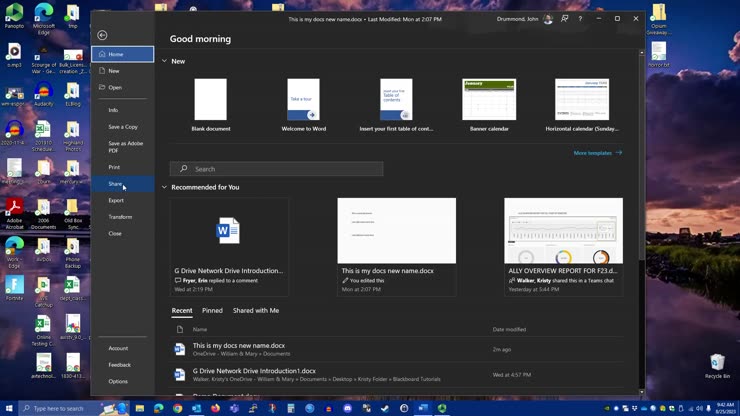Click the Word icon on the taskbar
Image resolution: width=740 pixels, height=416 pixels.
point(423,408)
